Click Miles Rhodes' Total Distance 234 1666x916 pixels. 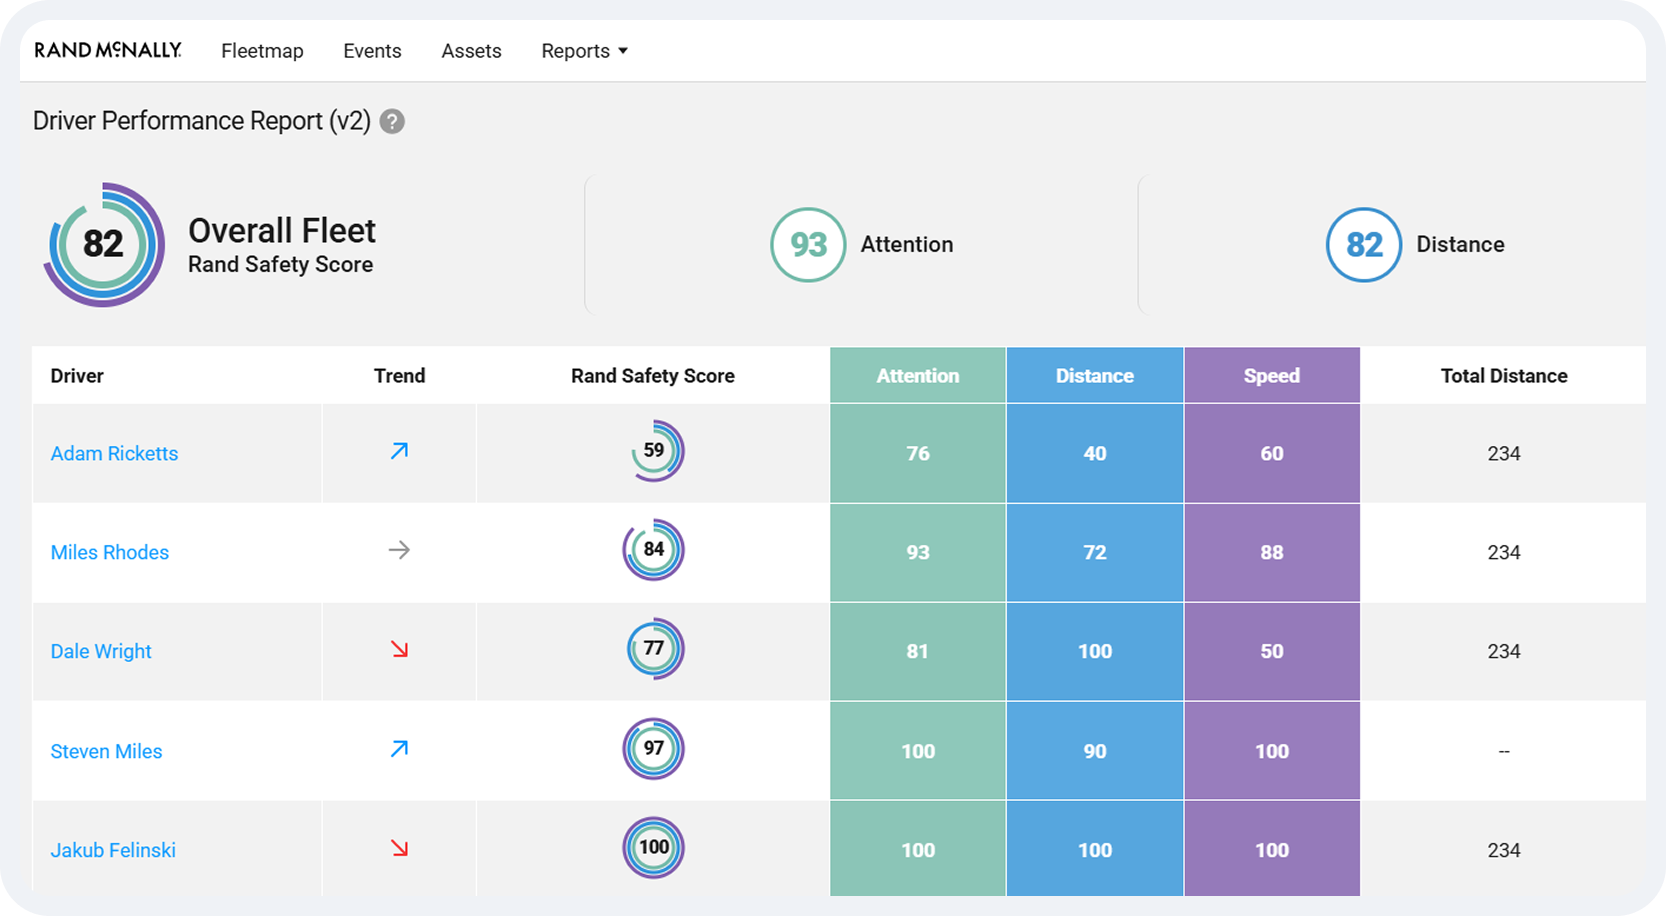point(1504,552)
